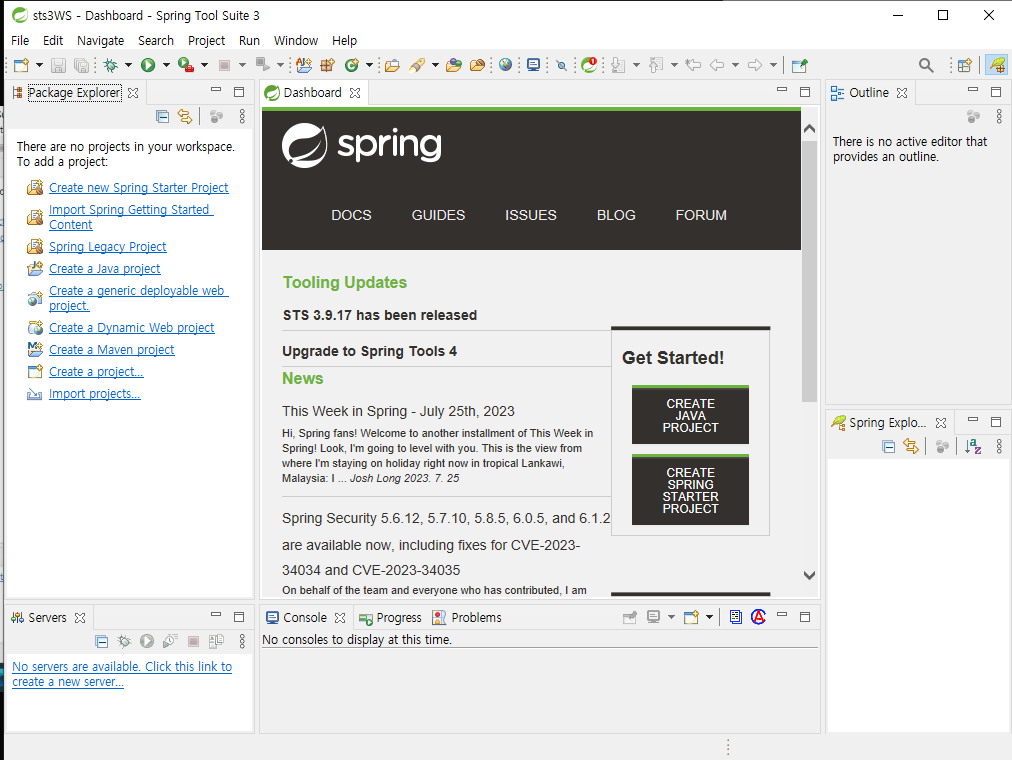Viewport: 1012px width, 760px height.
Task: Open the Navigate menu
Action: [101, 41]
